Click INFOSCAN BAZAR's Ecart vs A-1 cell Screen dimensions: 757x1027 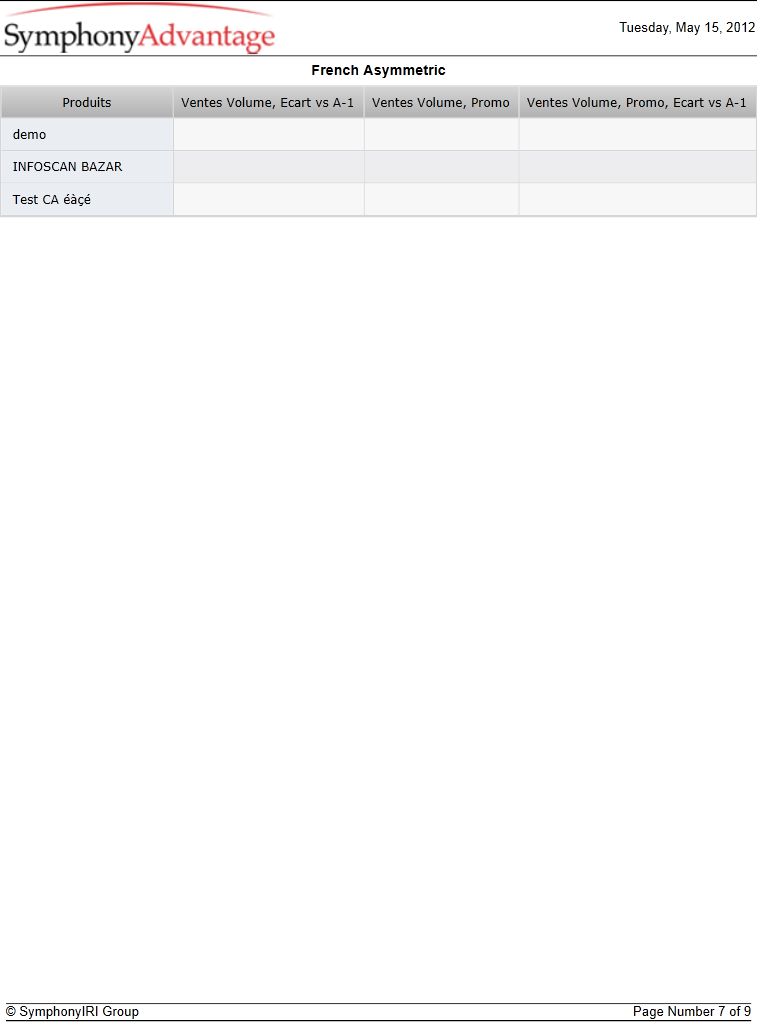pyautogui.click(x=268, y=166)
